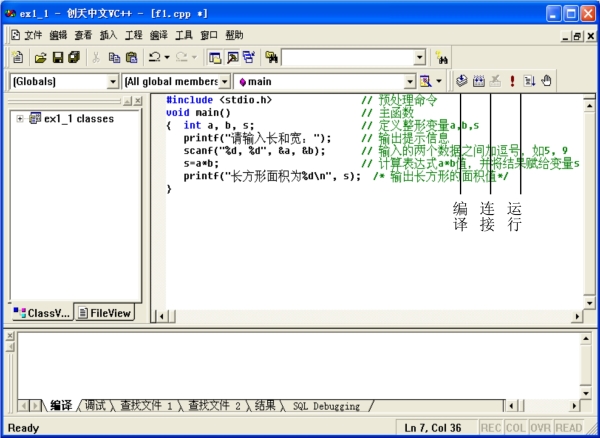Viewport: 600px width, 438px height.
Task: Click the Paste clipboard icon
Action: tap(131, 58)
